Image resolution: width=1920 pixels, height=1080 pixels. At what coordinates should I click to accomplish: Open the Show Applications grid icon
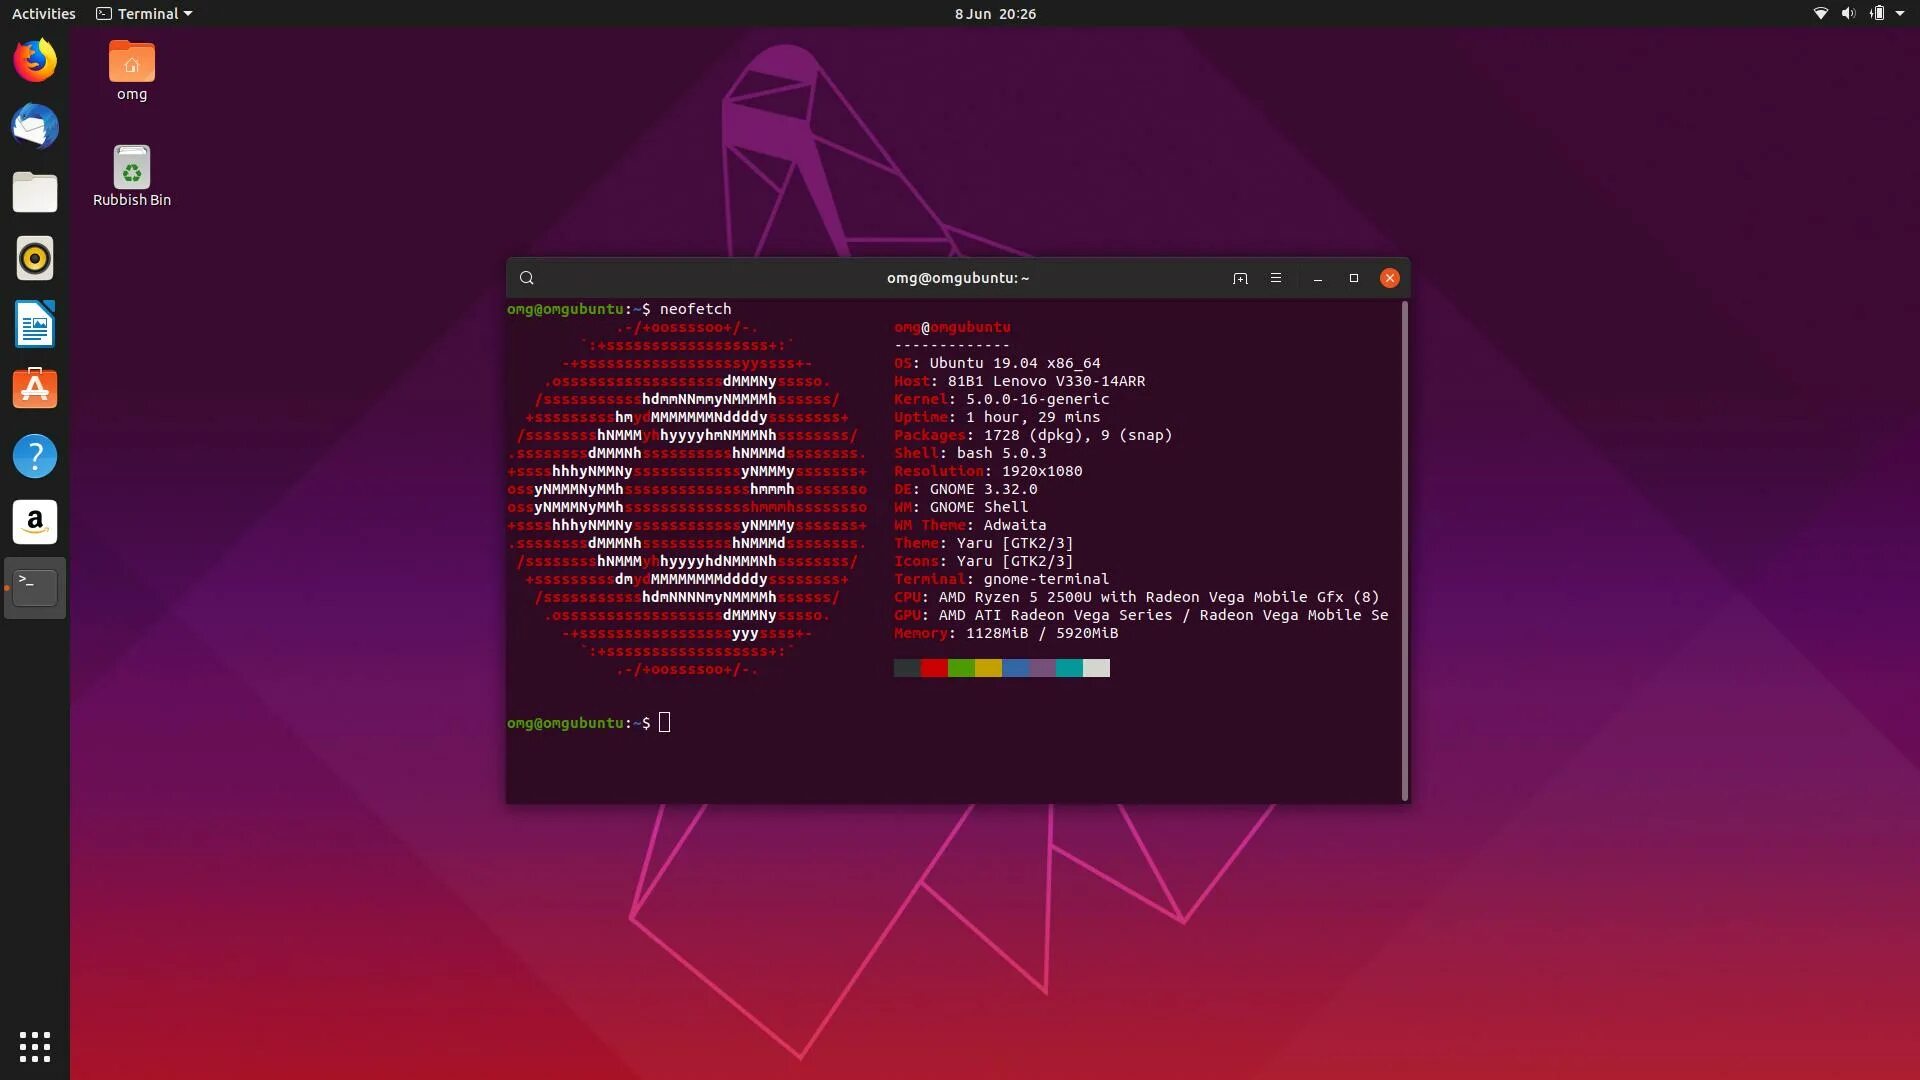[34, 1046]
